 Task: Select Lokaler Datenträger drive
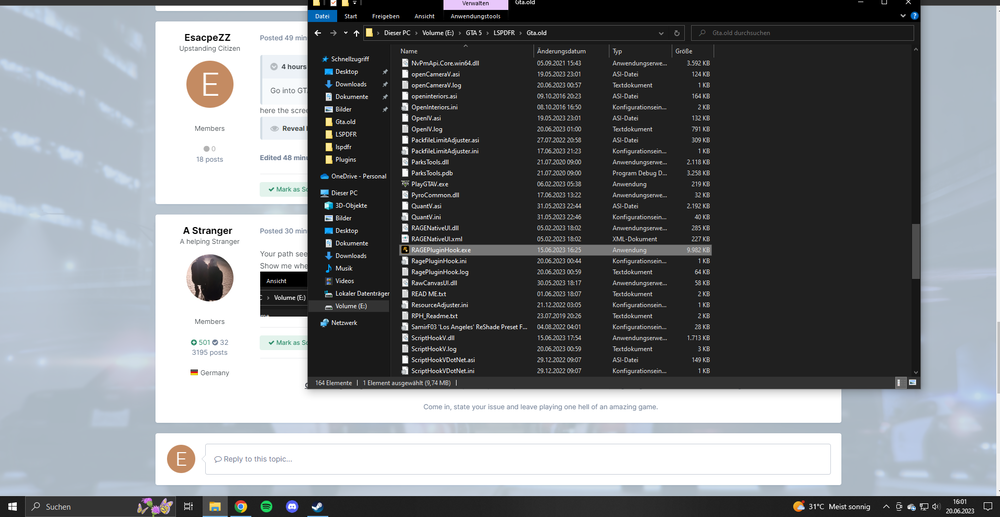[x=362, y=294]
